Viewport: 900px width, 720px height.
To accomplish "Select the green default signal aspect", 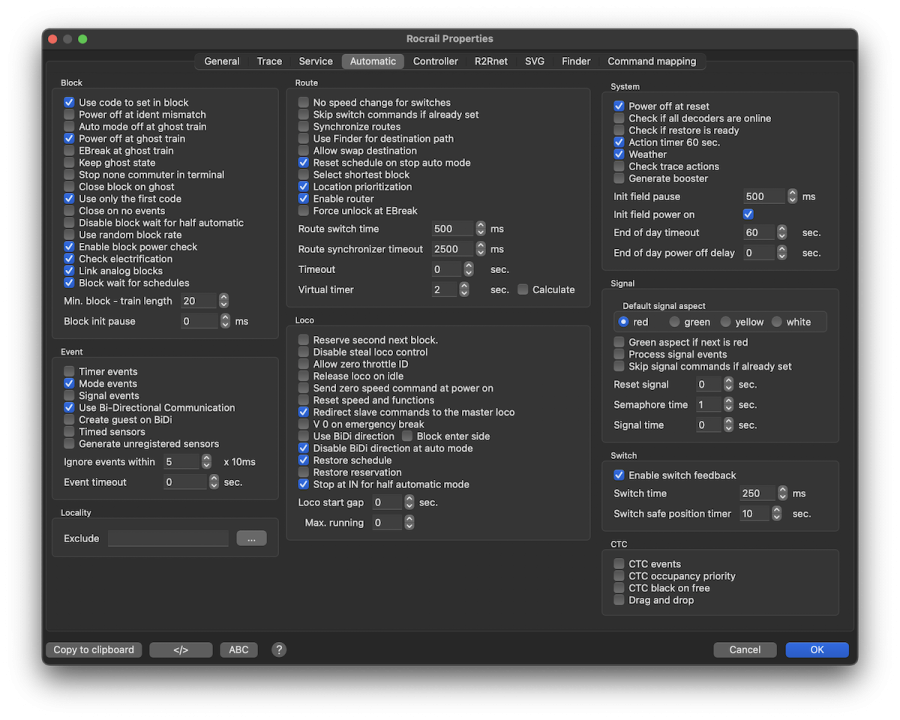I will coord(675,322).
